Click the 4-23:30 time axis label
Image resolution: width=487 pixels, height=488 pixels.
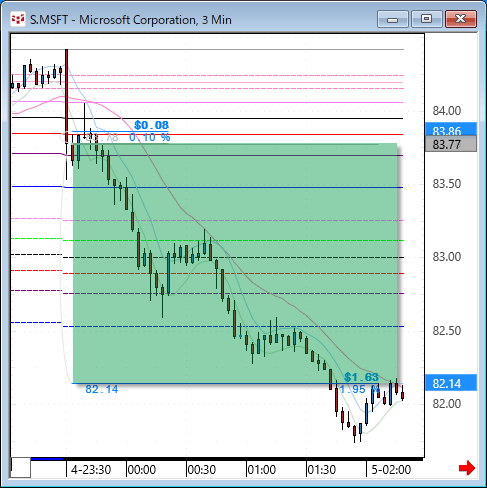pos(91,470)
